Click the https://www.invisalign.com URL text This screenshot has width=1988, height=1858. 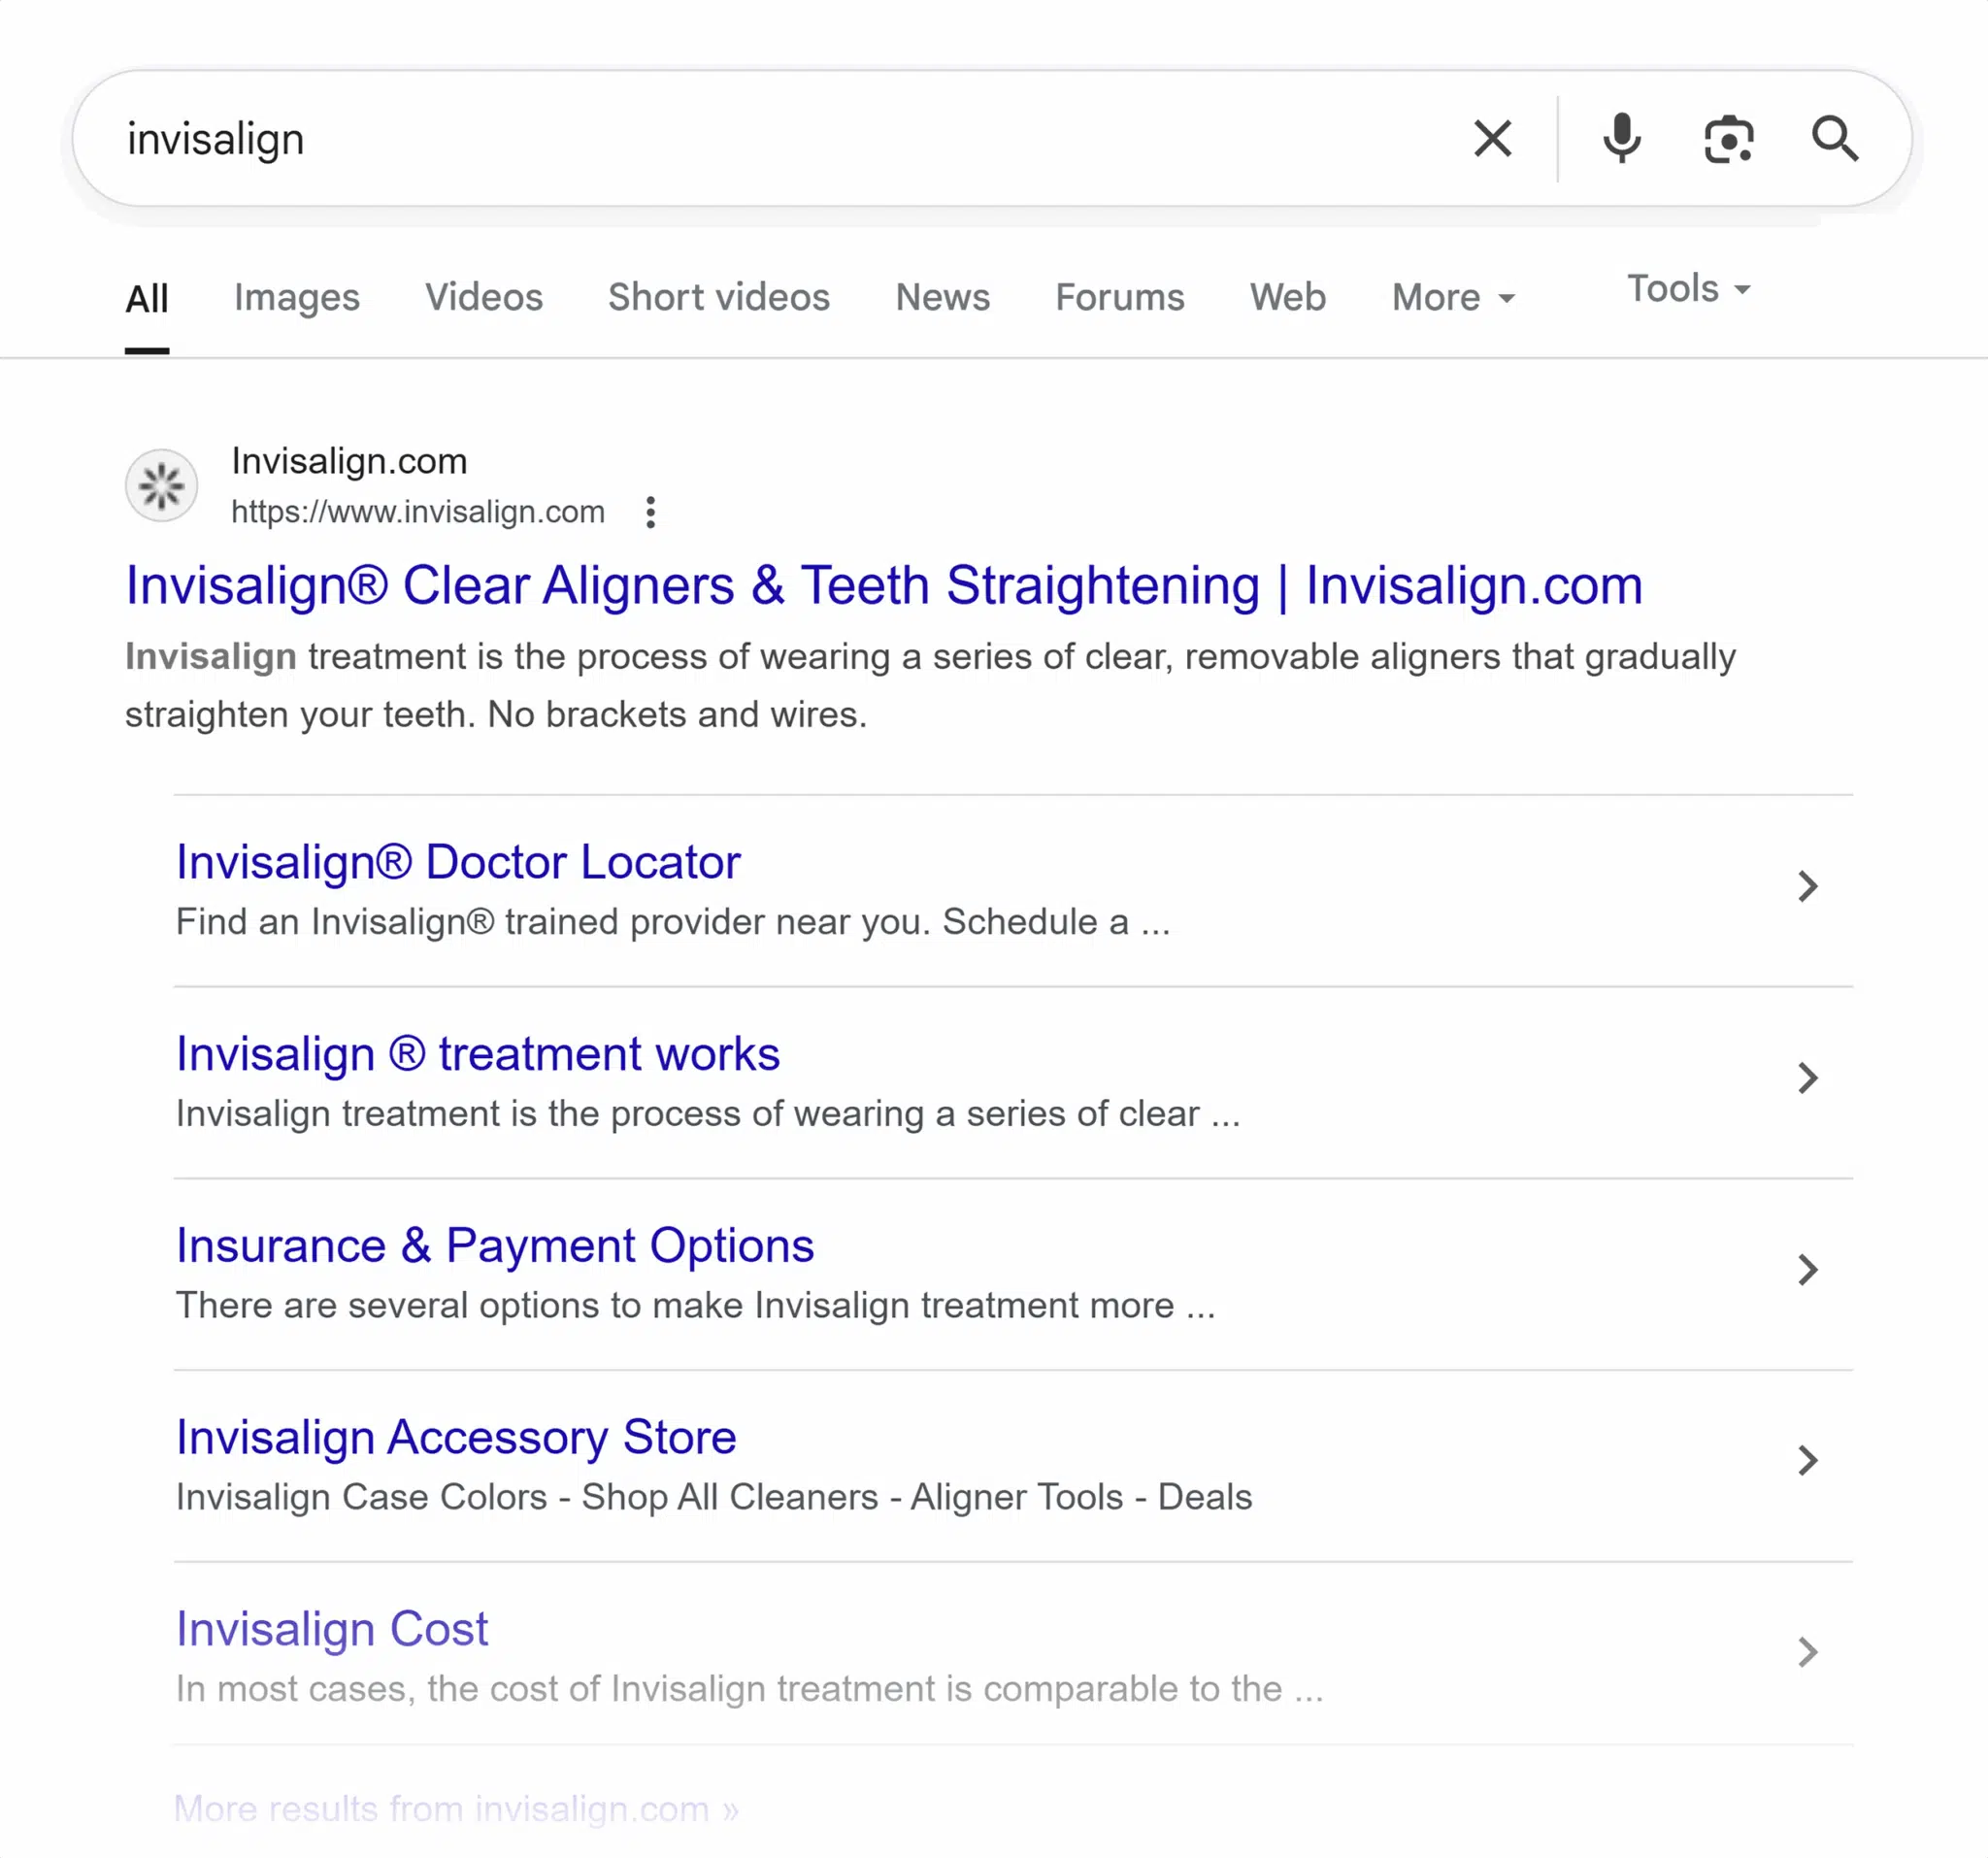pyautogui.click(x=418, y=512)
